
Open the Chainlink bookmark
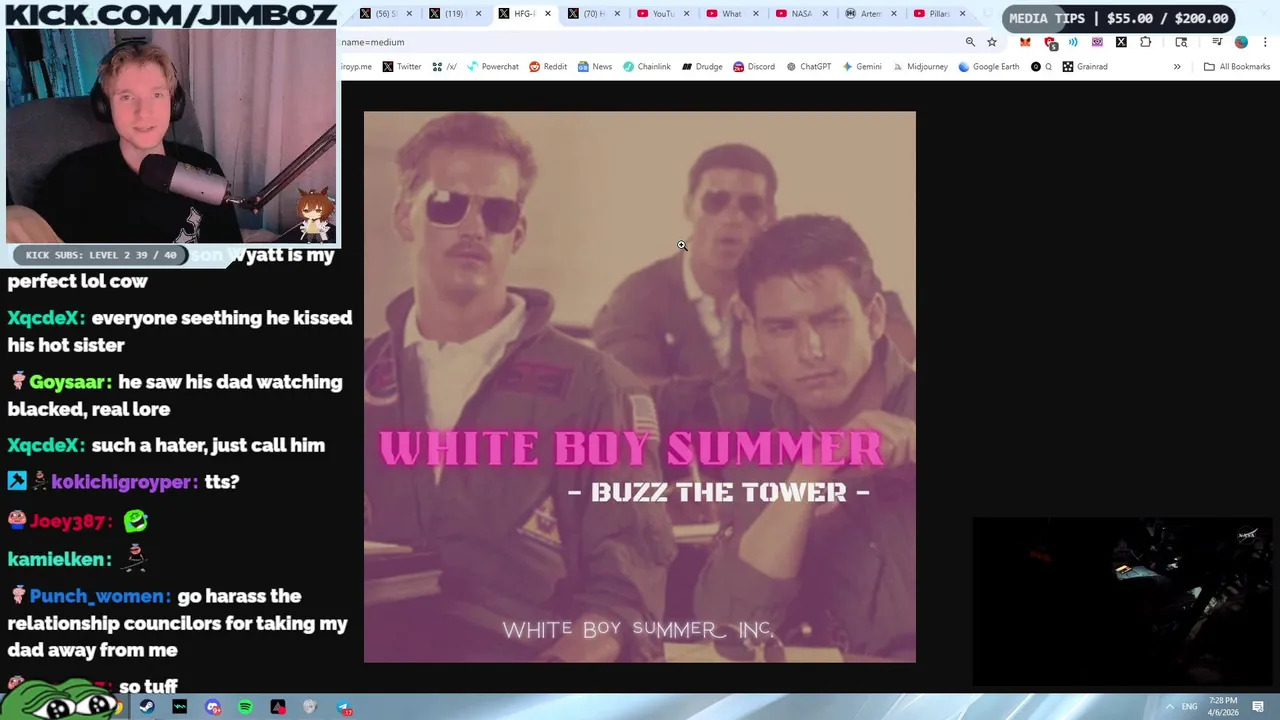click(x=647, y=67)
